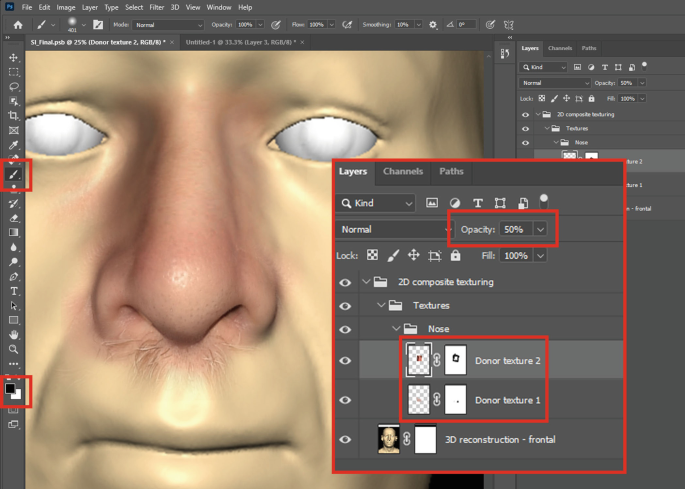Select the Brush tool in the toolbar
The image size is (685, 489).
click(14, 174)
